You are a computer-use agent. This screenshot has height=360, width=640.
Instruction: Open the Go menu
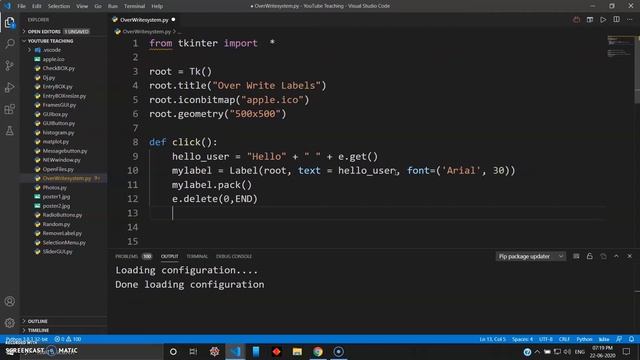click(98, 6)
